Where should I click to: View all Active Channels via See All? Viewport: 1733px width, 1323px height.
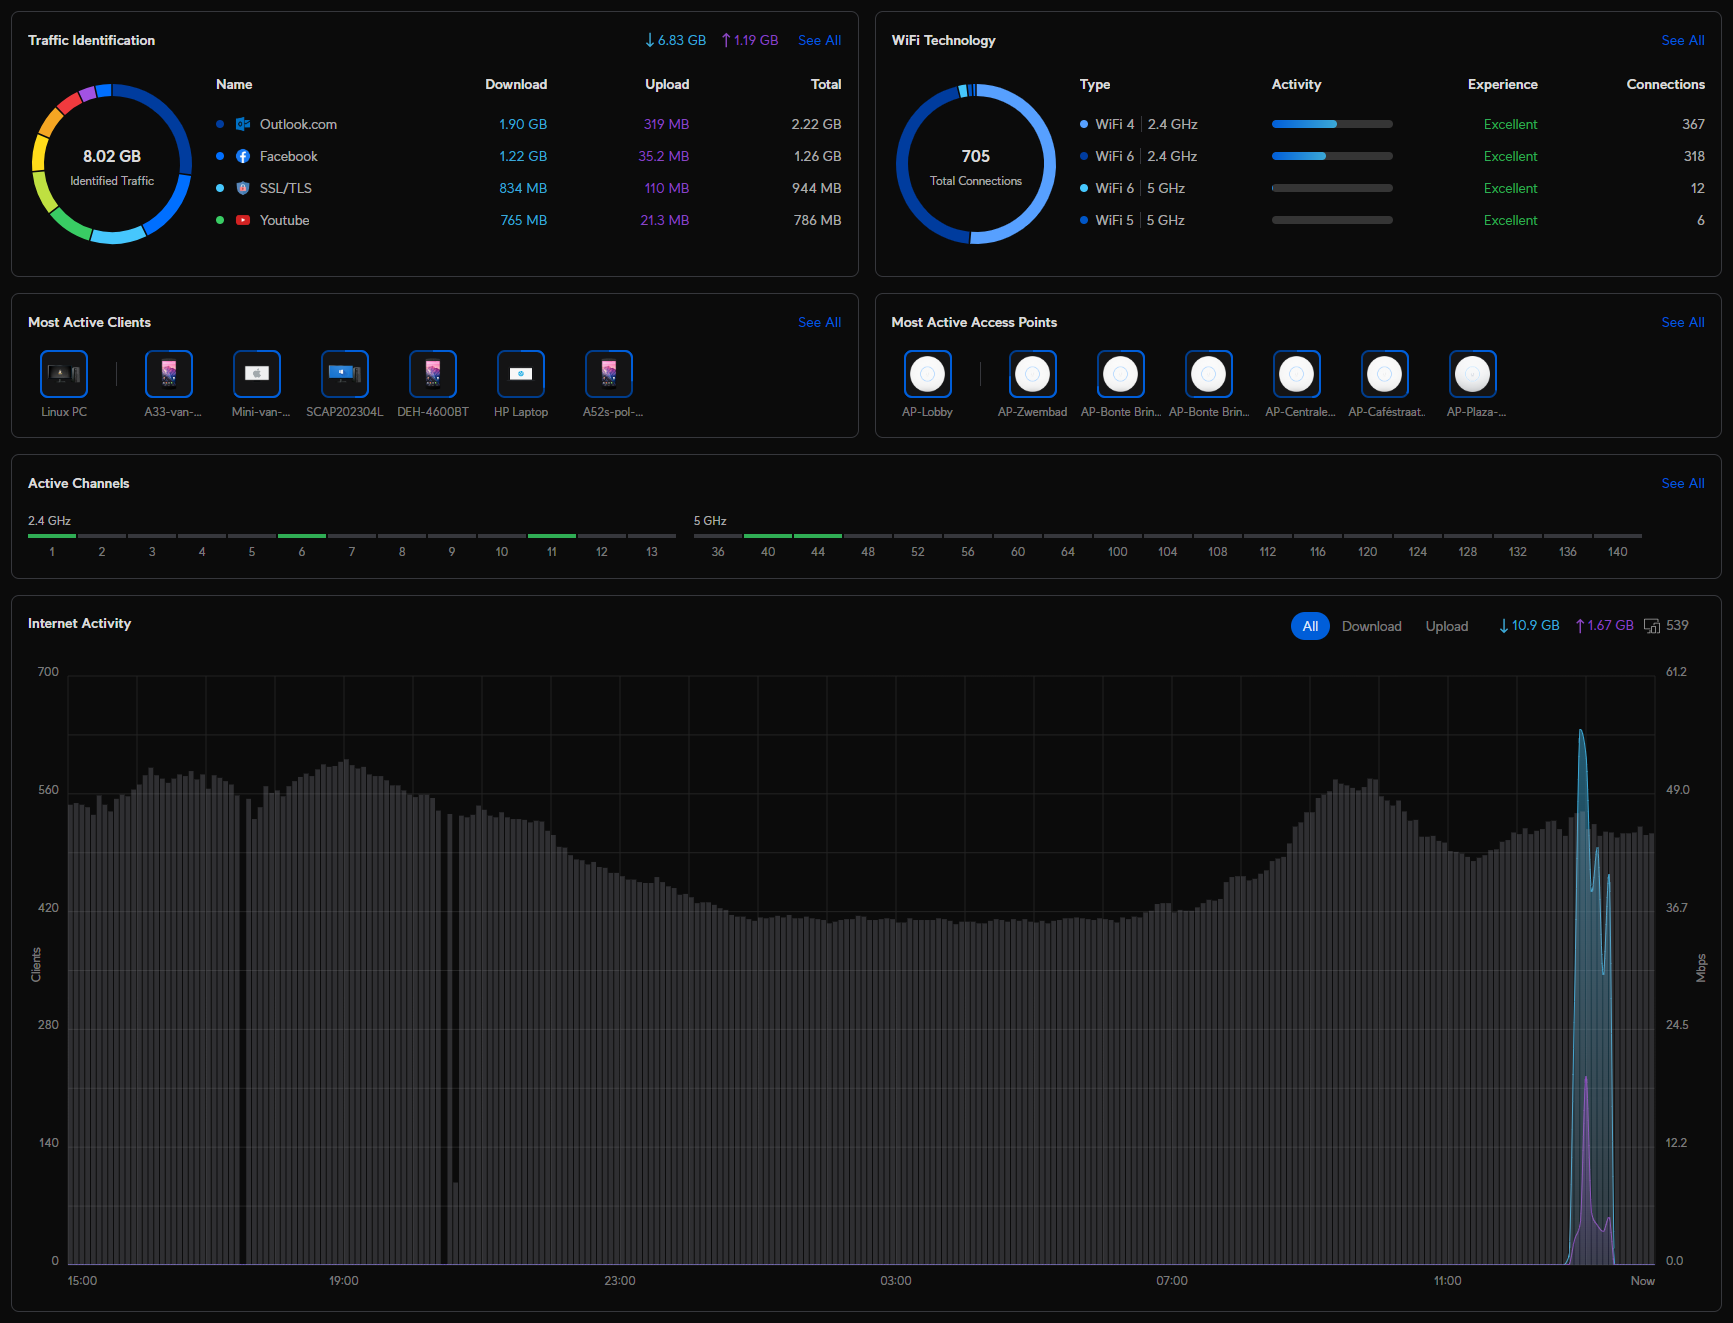1682,483
